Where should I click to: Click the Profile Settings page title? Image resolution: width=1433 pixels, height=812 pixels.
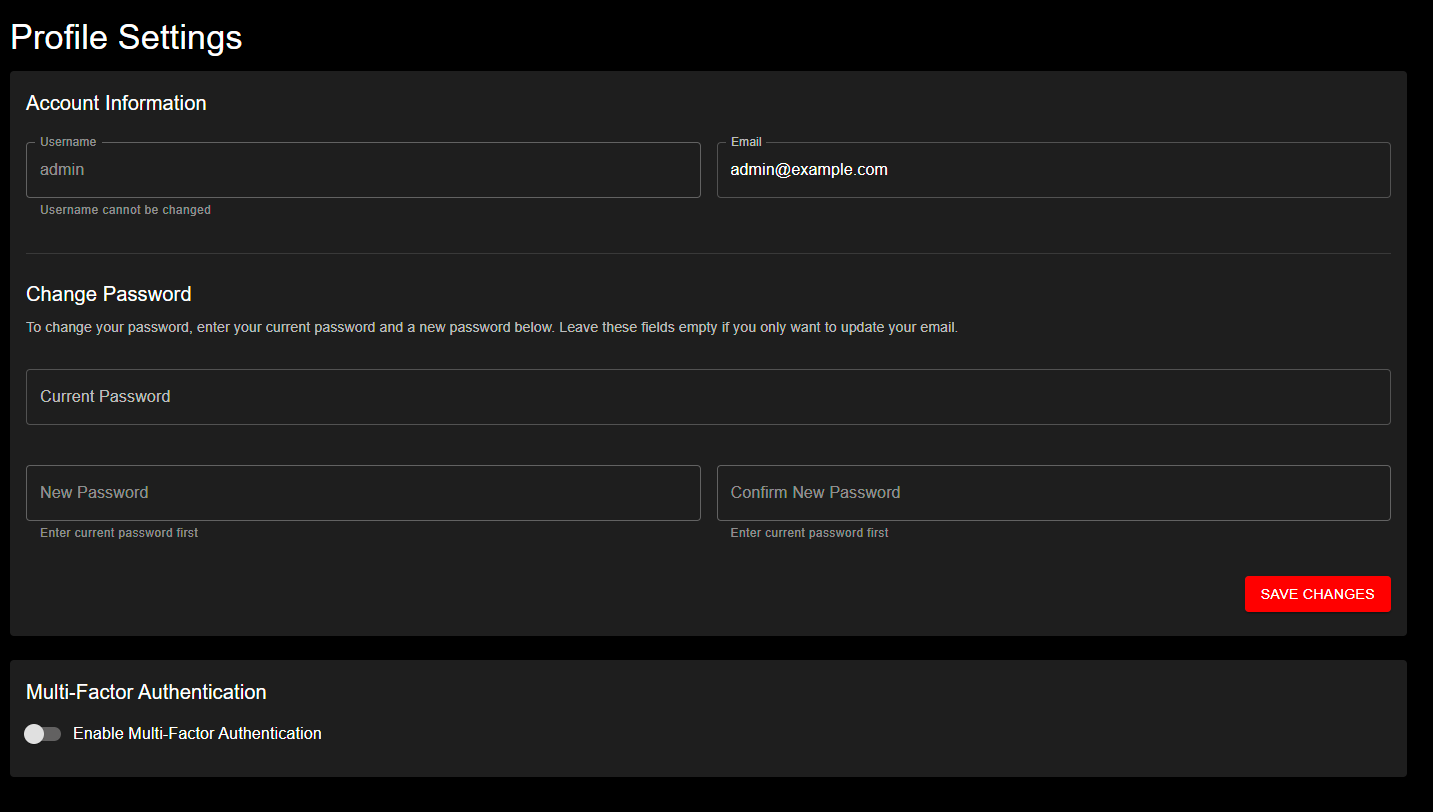(126, 38)
